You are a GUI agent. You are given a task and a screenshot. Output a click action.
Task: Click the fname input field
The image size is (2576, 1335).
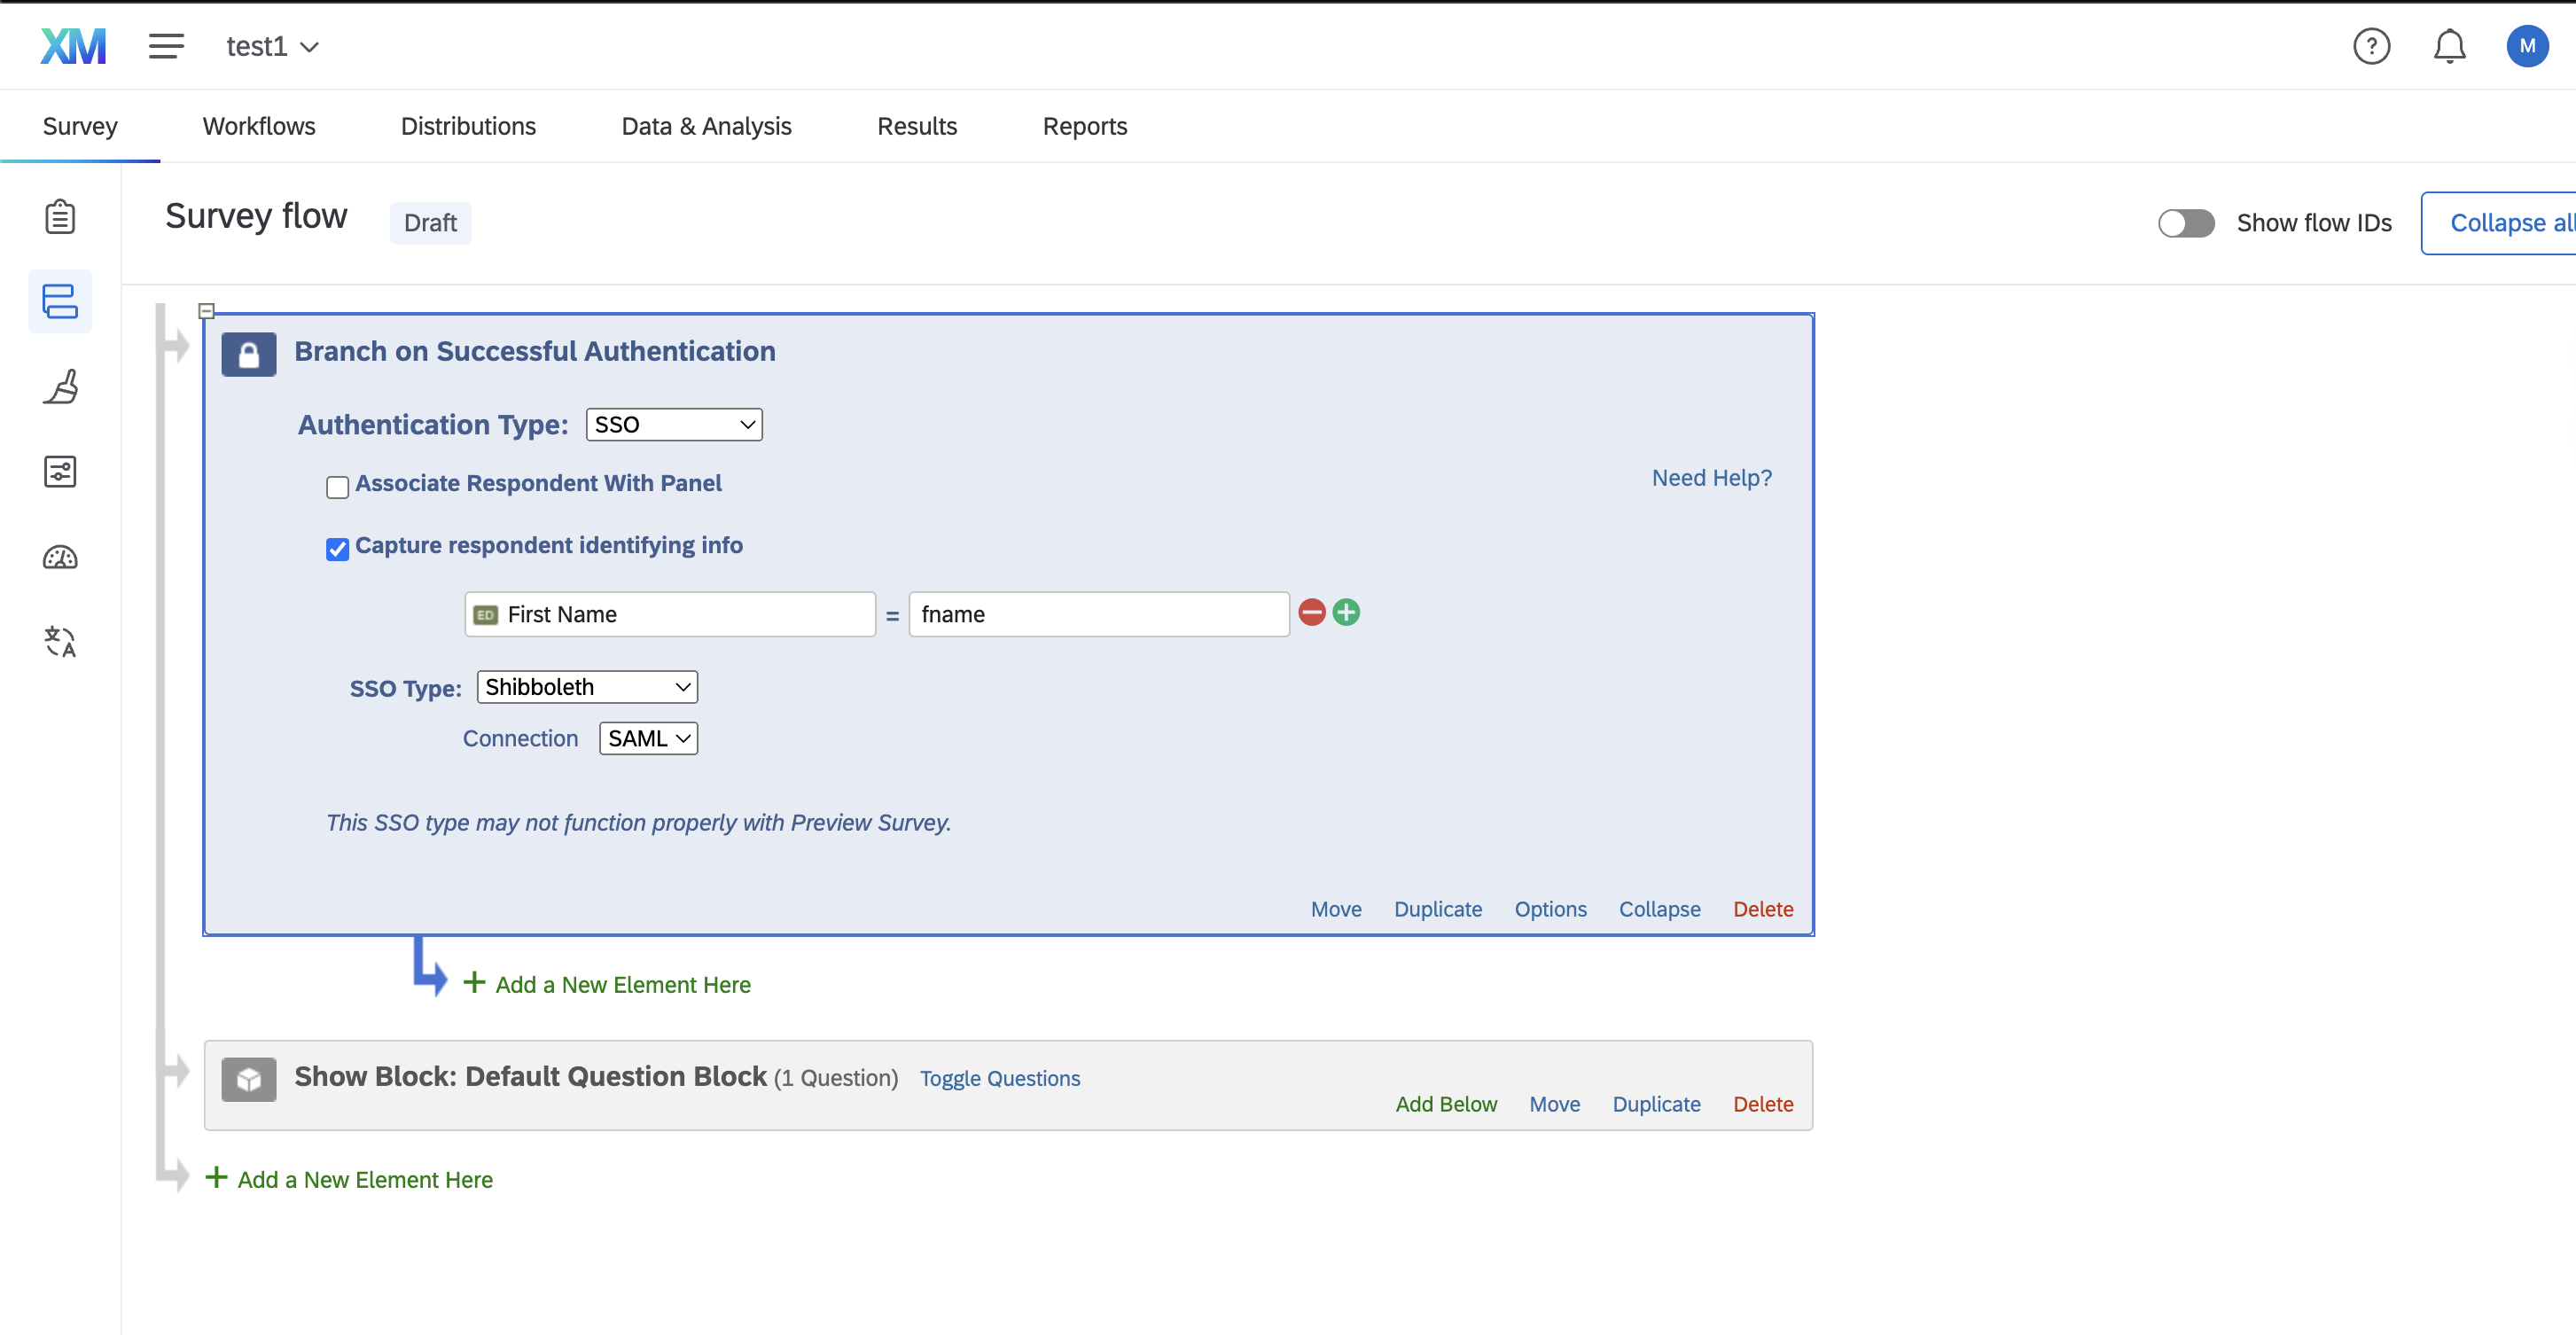coord(1097,614)
